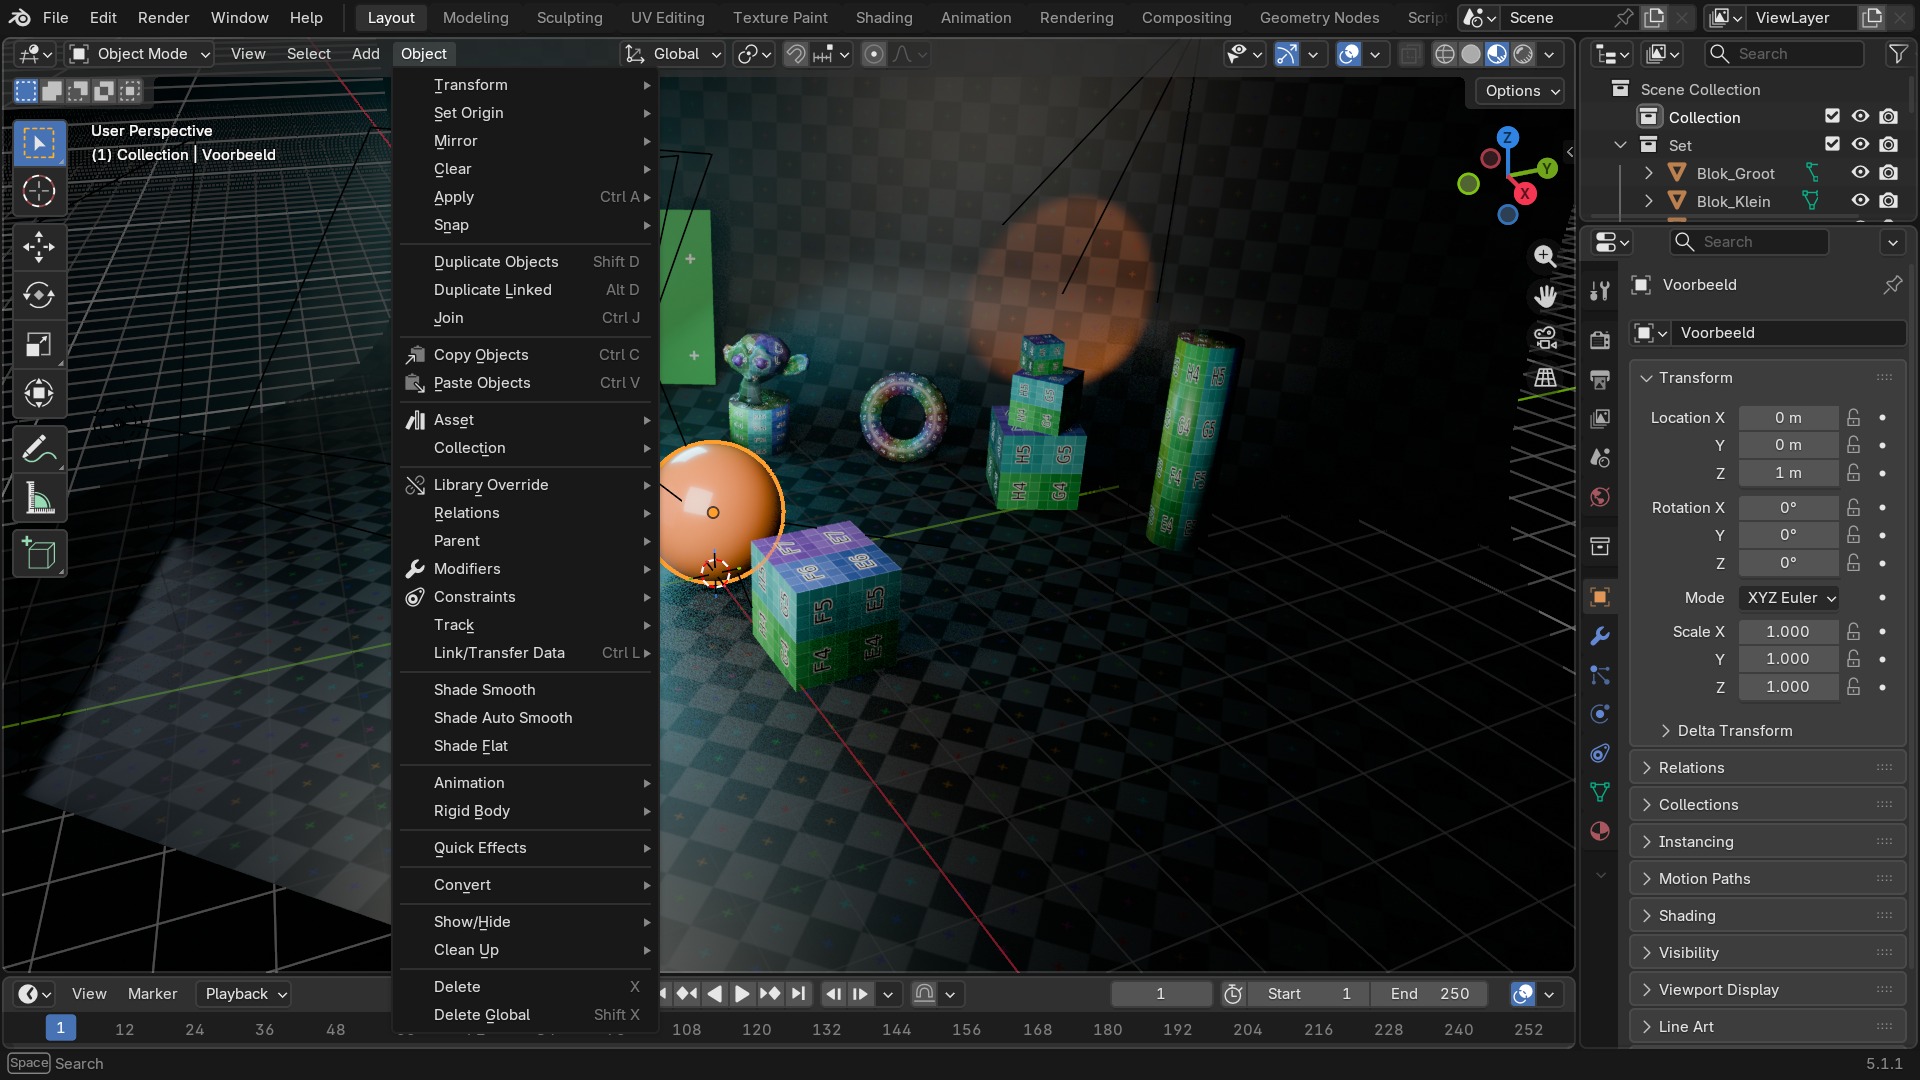
Task: Switch perspective/orthographic grid gizmo
Action: point(1545,378)
